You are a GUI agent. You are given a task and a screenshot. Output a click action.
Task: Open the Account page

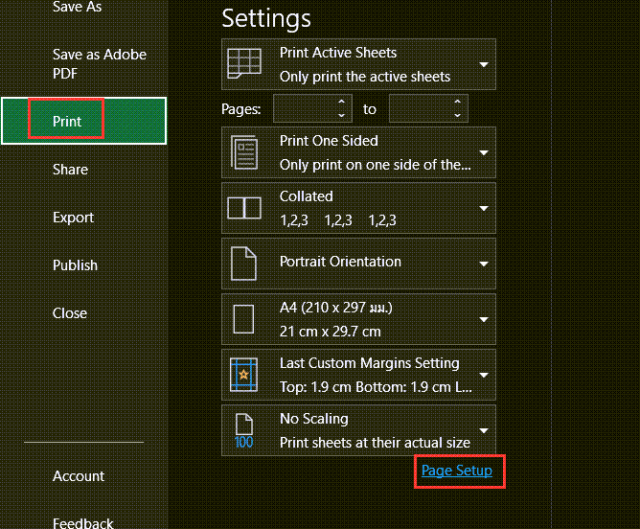point(78,476)
